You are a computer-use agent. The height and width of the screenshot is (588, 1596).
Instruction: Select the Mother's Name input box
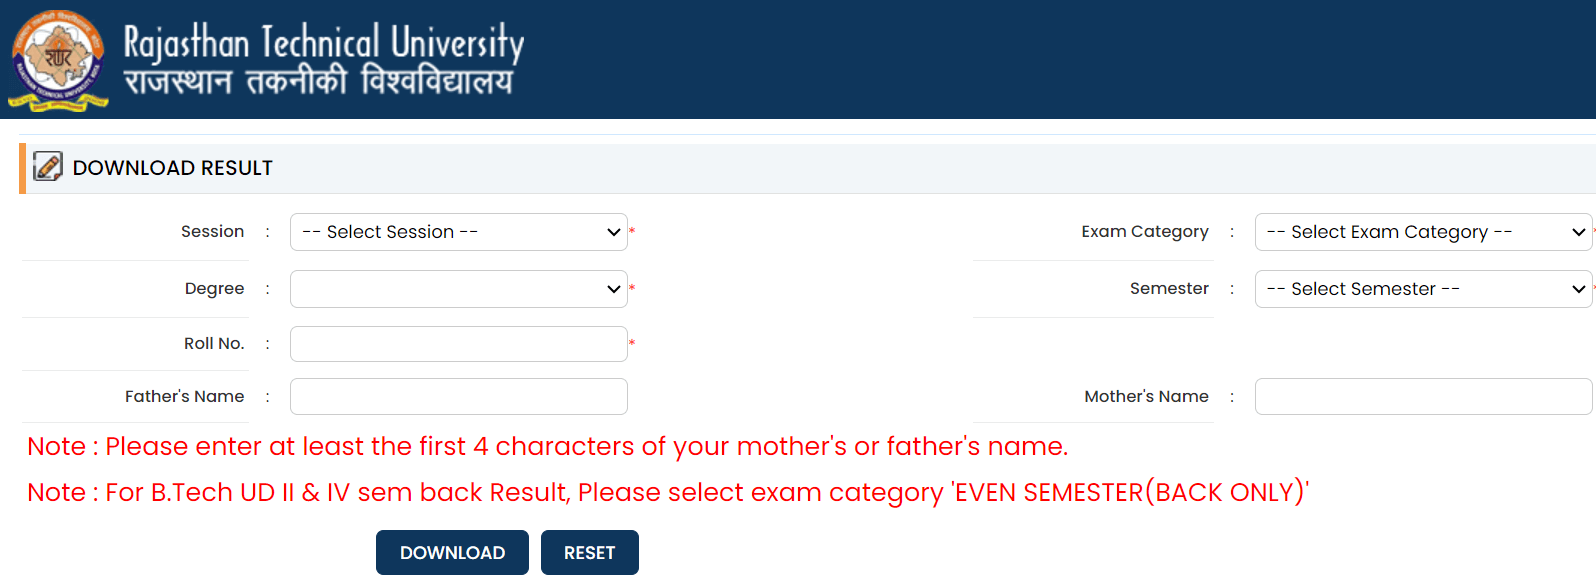coord(1423,396)
